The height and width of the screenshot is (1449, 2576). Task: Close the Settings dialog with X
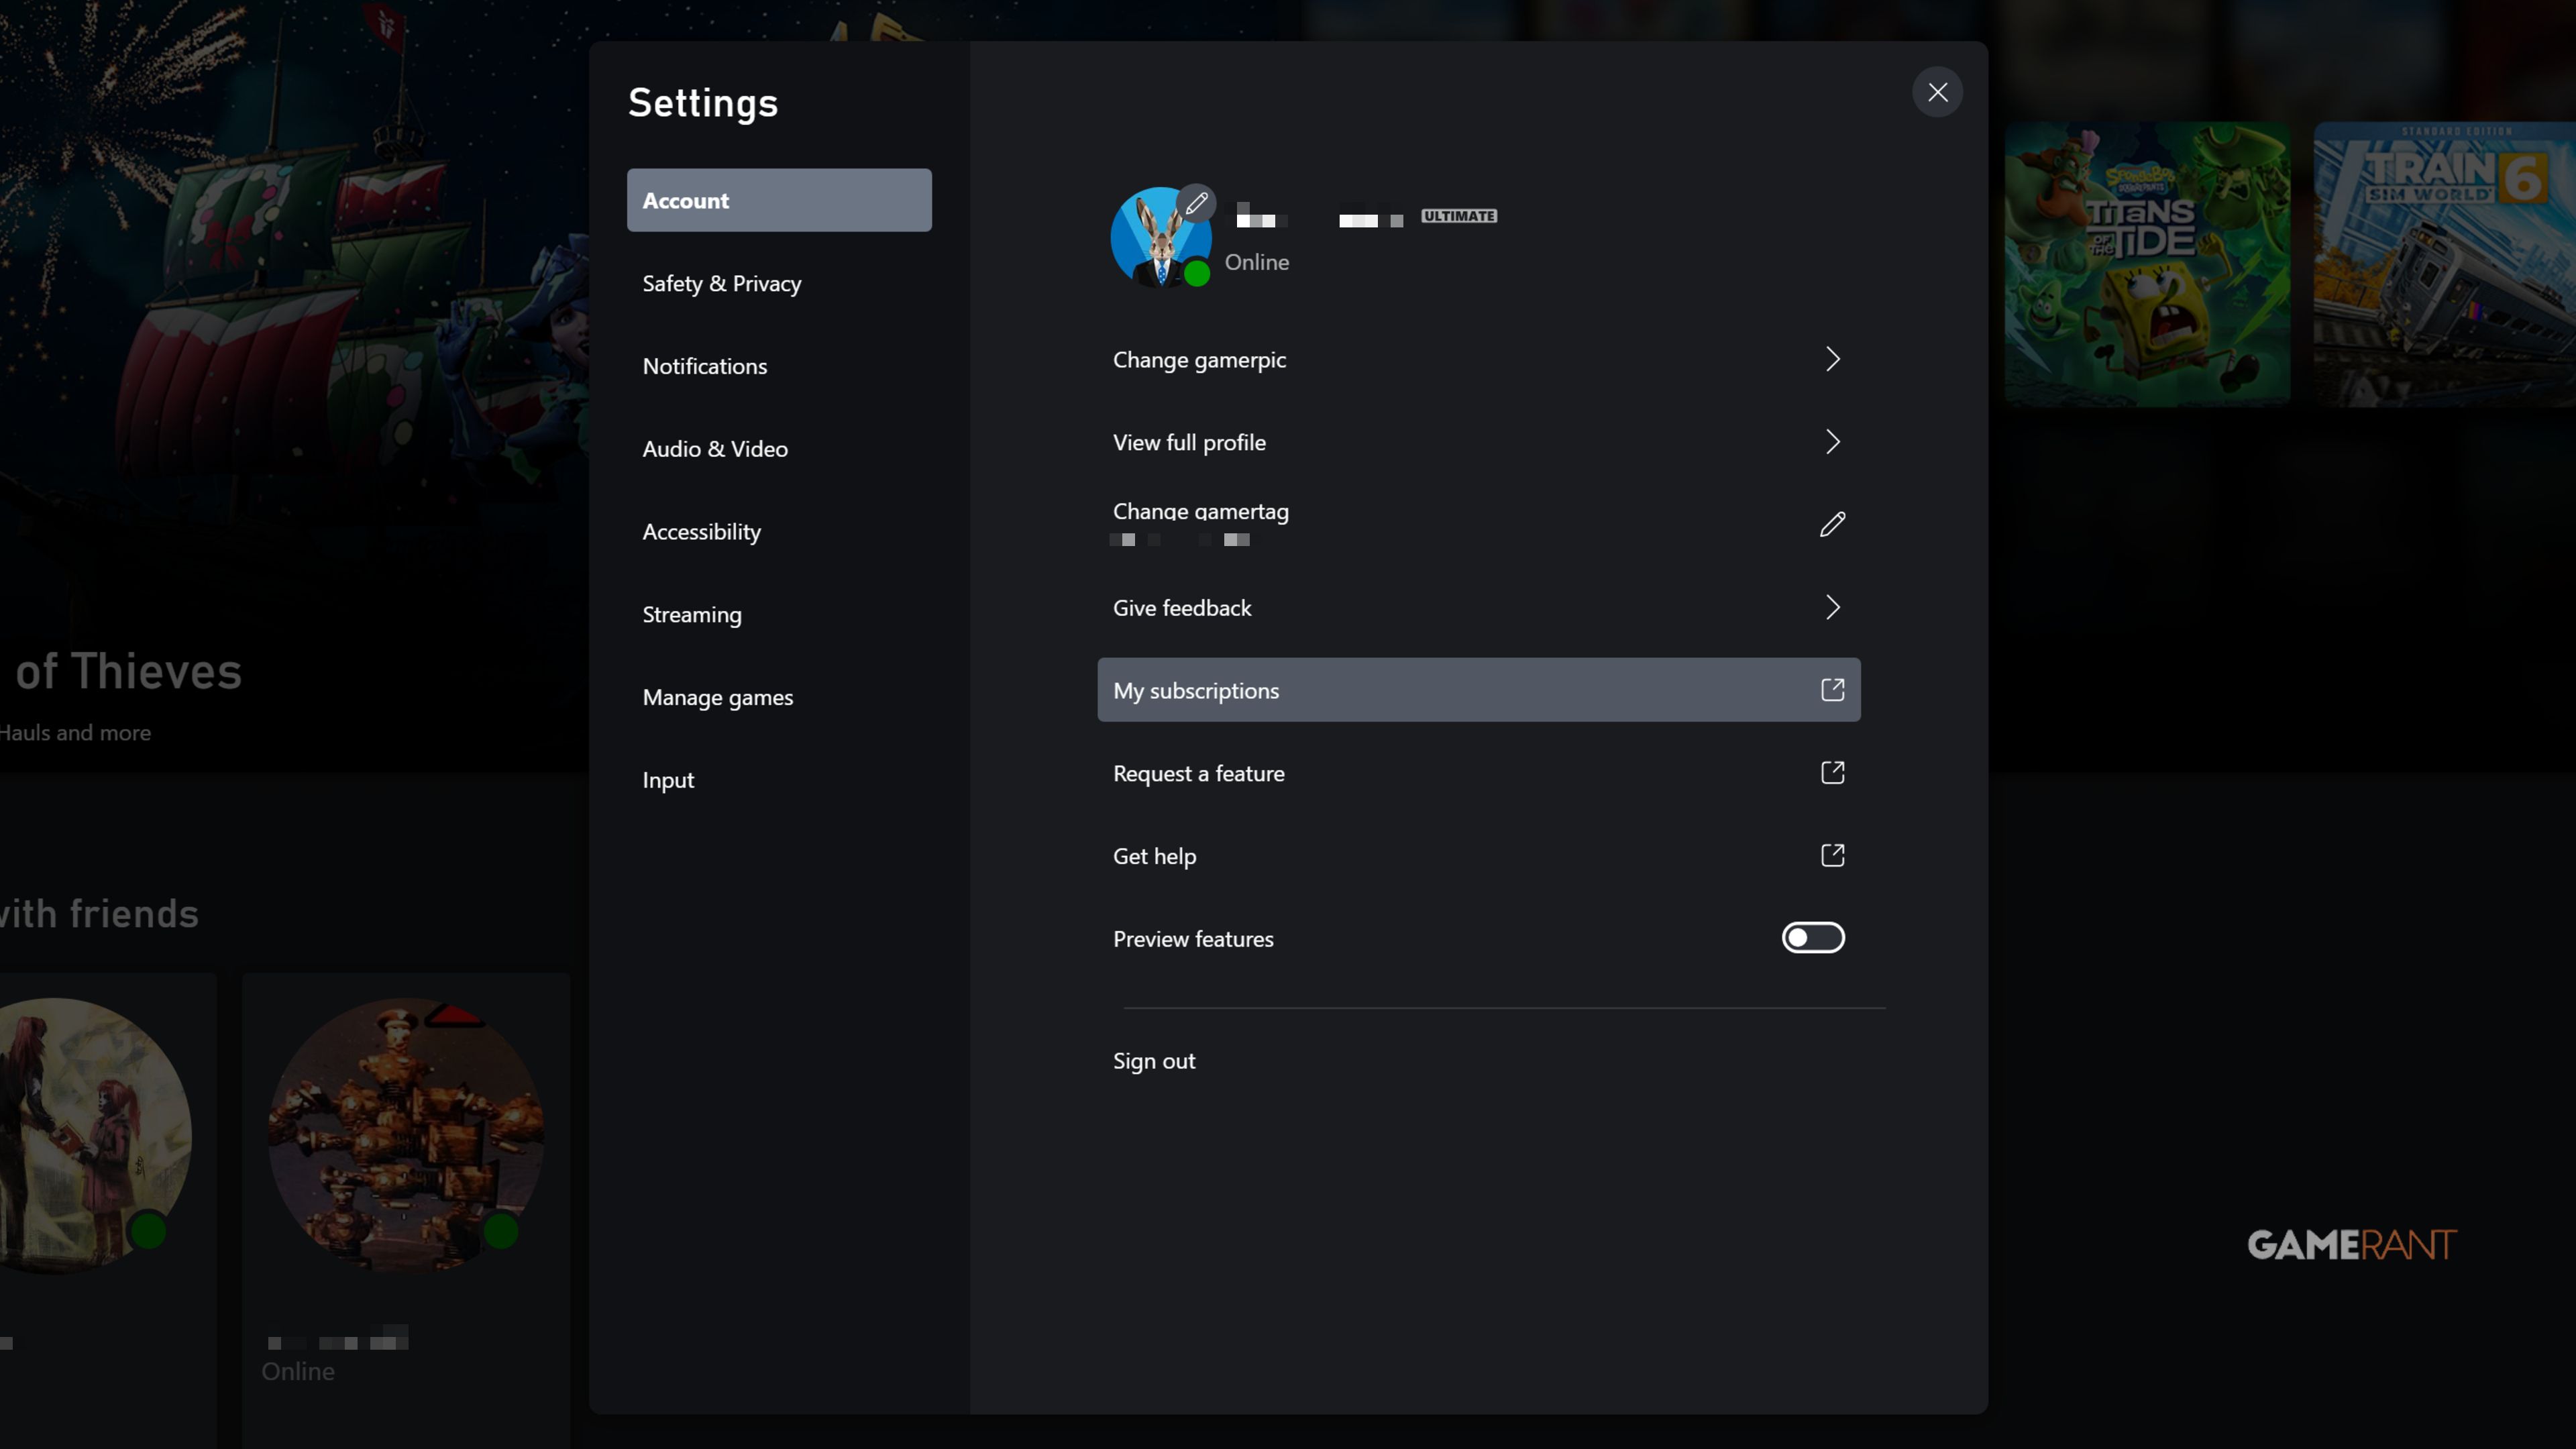click(1937, 92)
